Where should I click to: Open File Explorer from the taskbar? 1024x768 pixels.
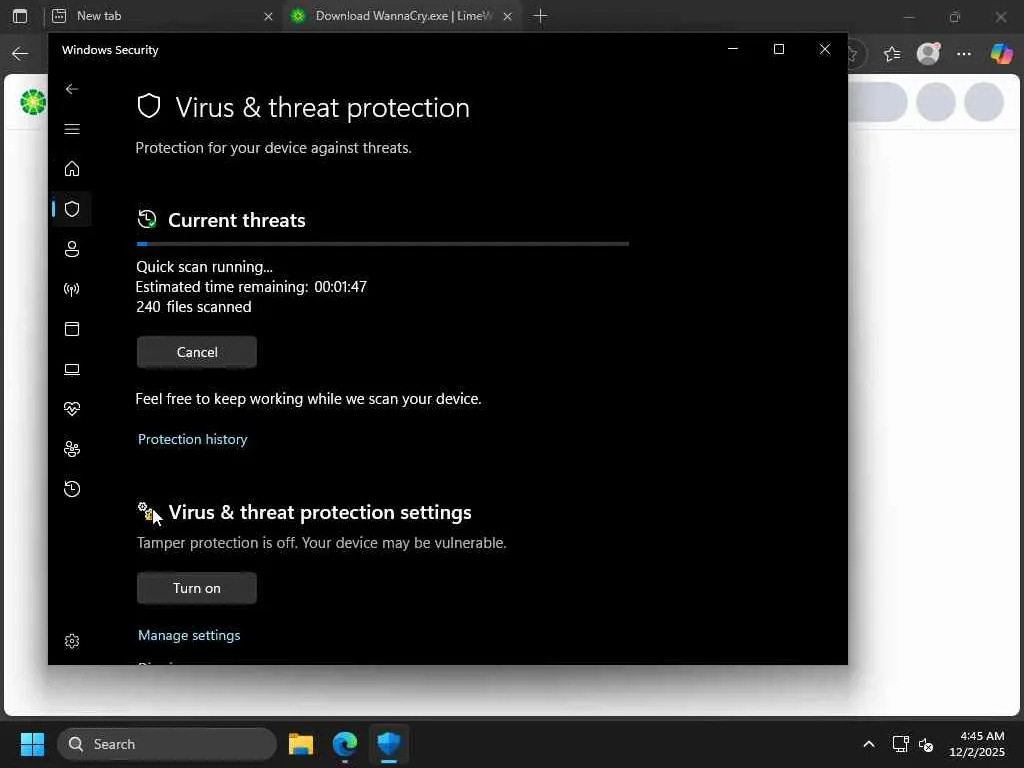(301, 744)
